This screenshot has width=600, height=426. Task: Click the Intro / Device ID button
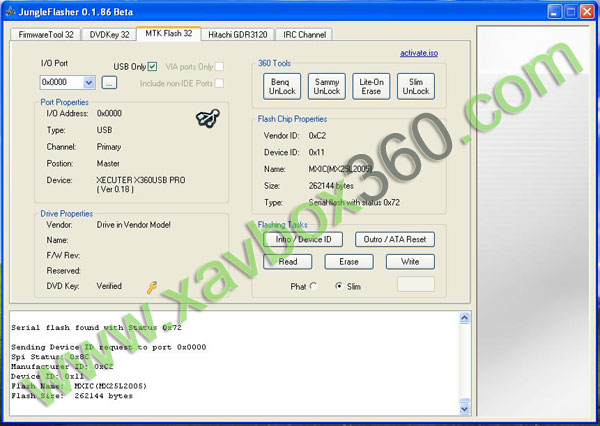coord(303,239)
